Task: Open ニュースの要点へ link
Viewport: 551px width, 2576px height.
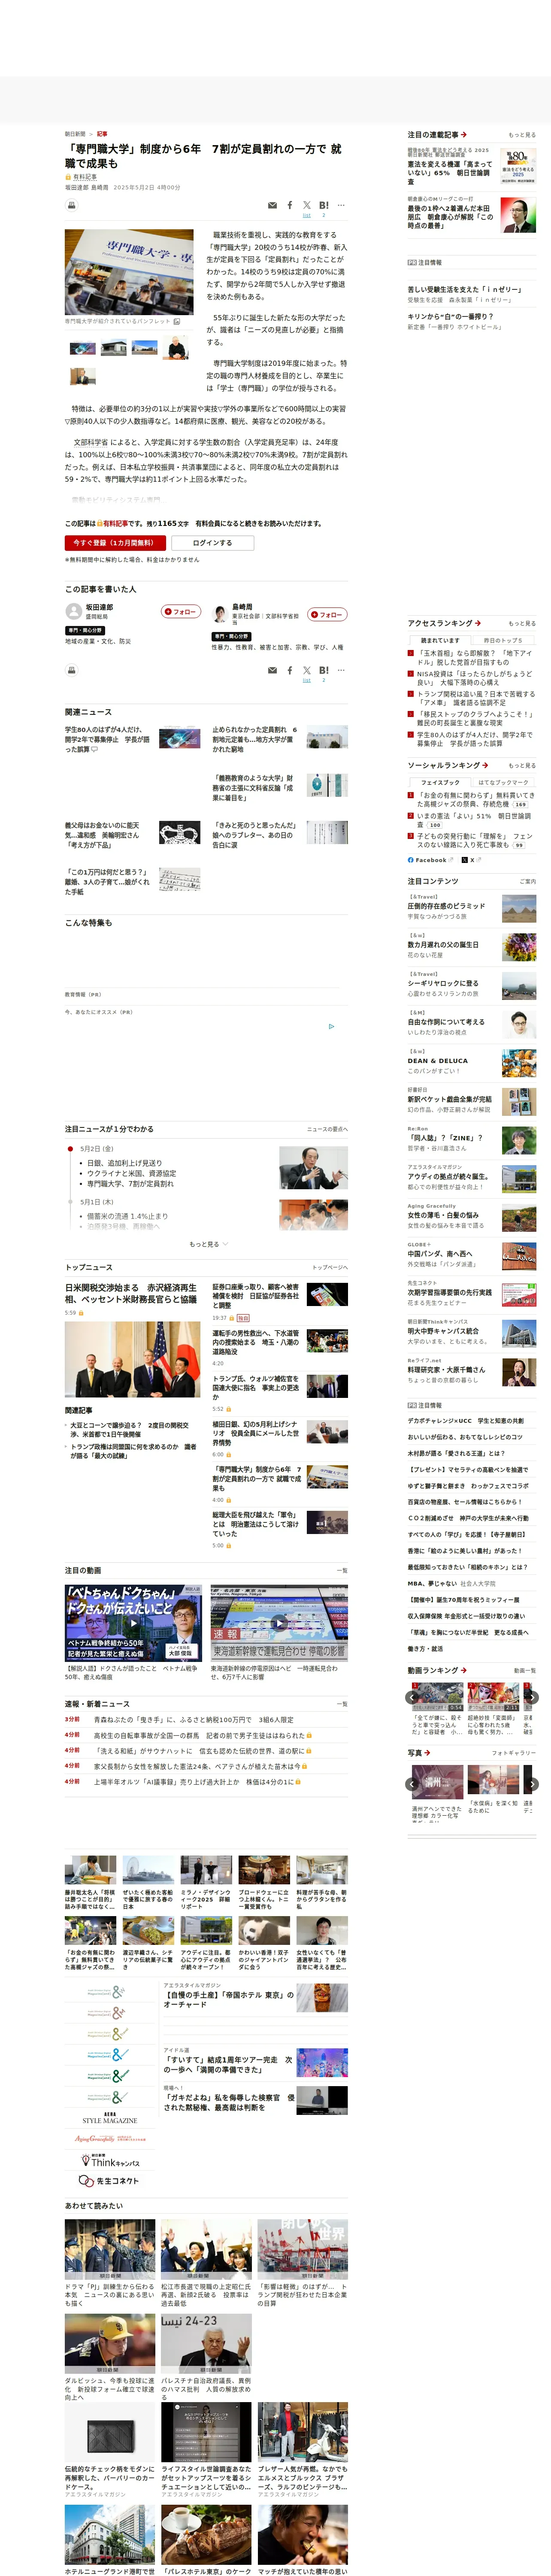Action: (327, 1130)
